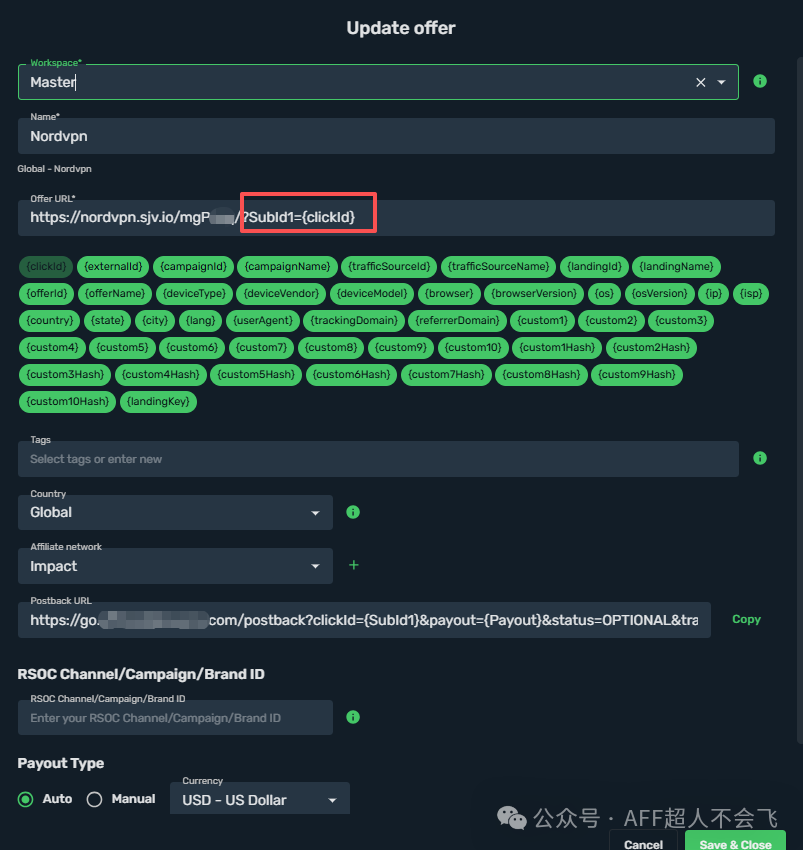Insert {browser} token
803x850 pixels.
[449, 294]
